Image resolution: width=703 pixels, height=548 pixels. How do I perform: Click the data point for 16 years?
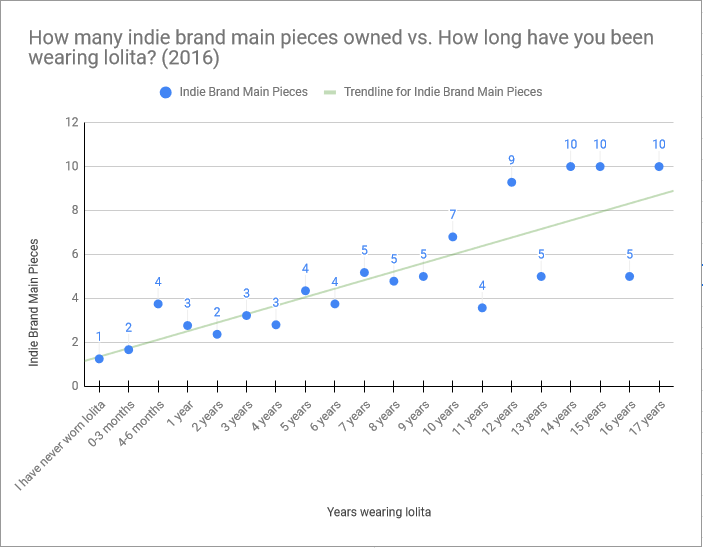click(629, 276)
